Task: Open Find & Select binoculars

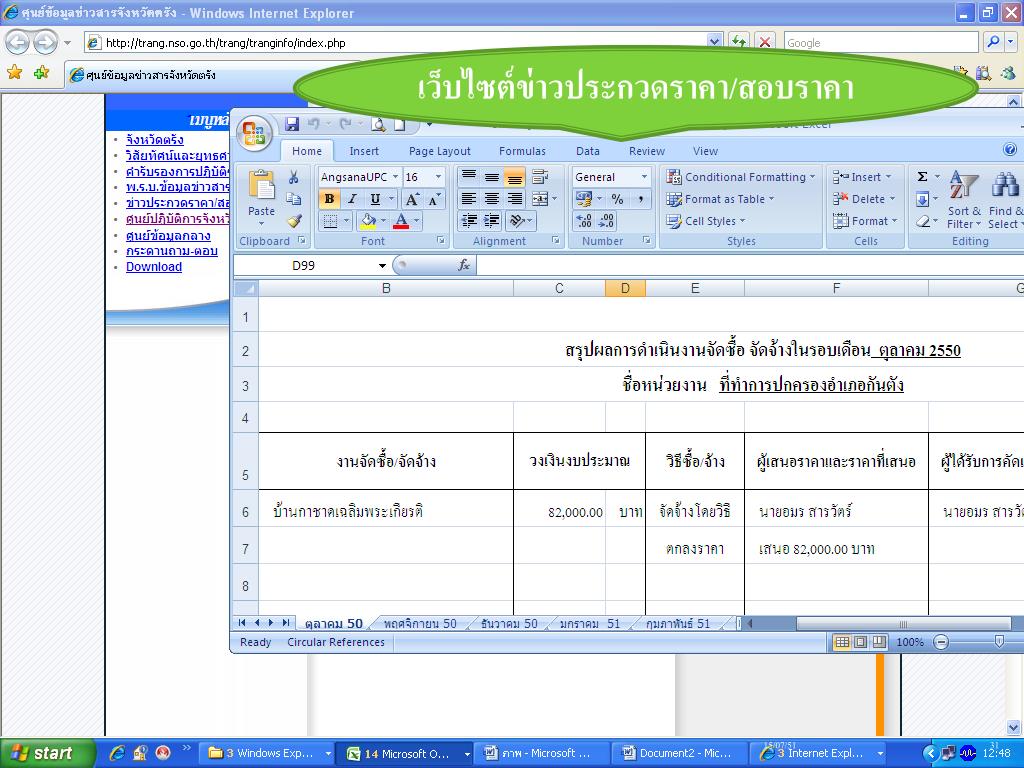Action: 1005,199
